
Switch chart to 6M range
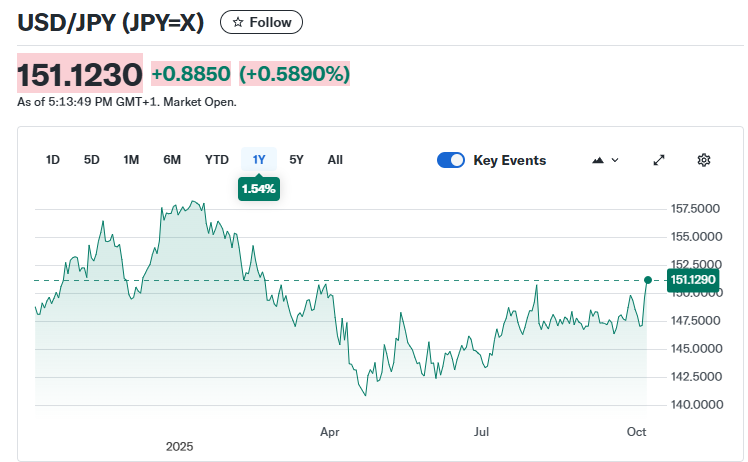[172, 160]
